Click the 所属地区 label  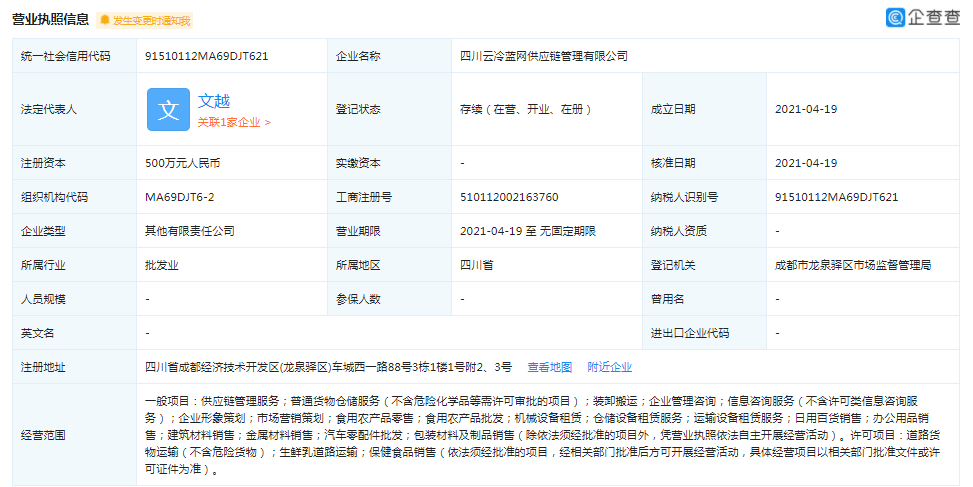(x=358, y=265)
